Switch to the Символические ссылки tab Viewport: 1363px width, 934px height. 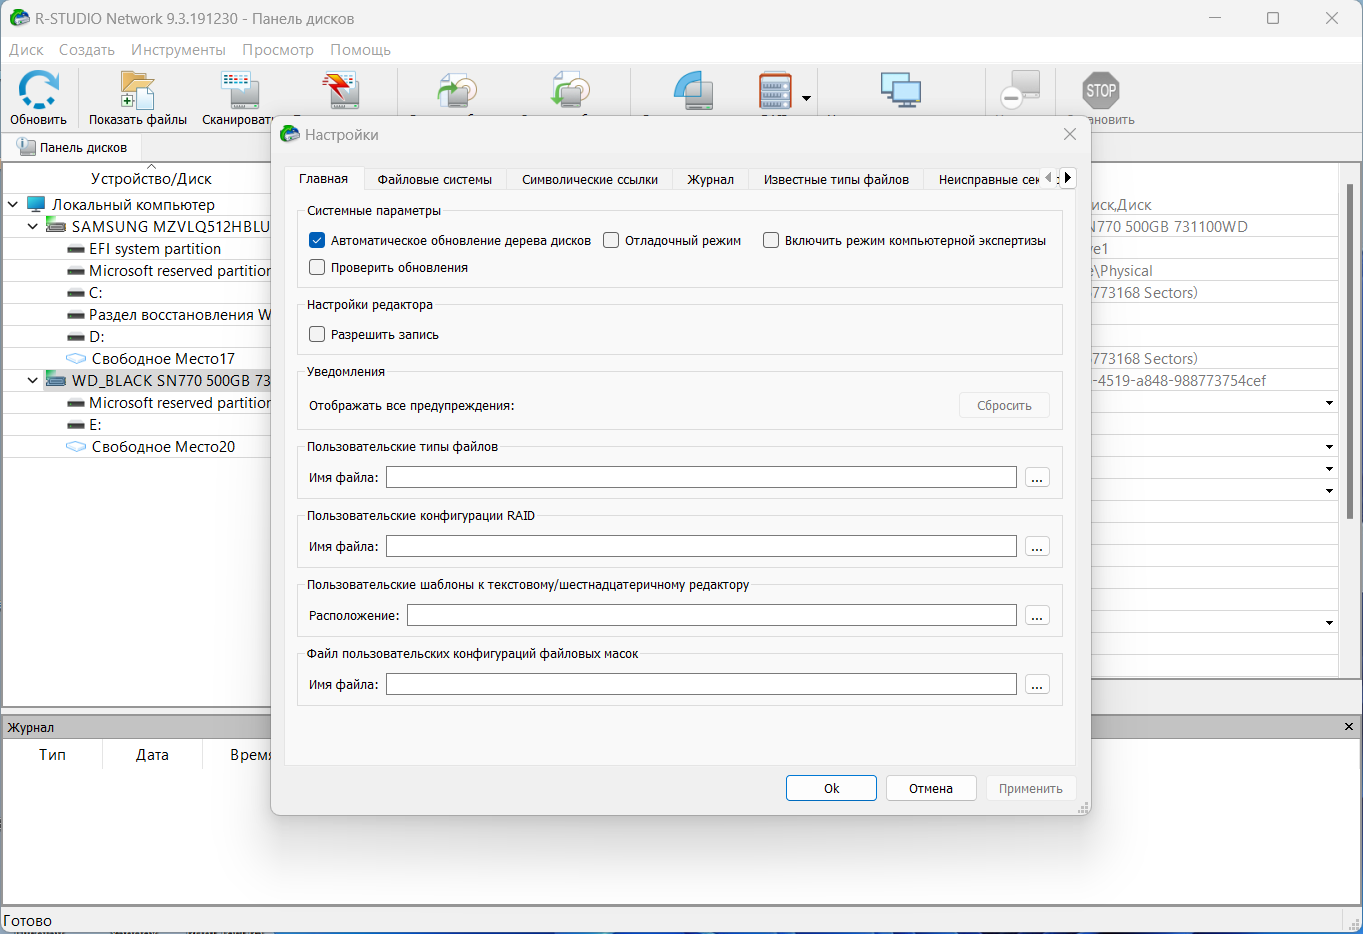tap(590, 180)
